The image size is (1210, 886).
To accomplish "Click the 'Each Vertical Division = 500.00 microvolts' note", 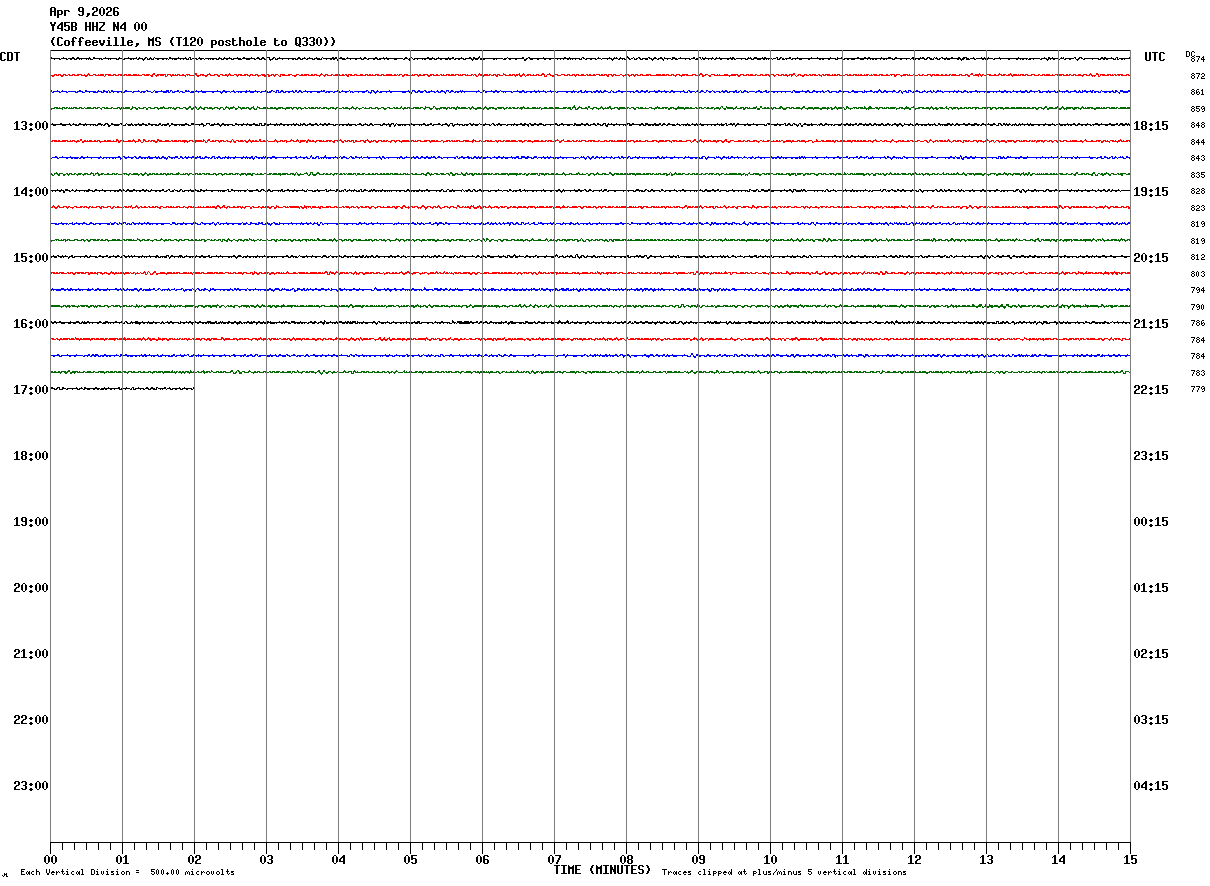I will 128,873.
